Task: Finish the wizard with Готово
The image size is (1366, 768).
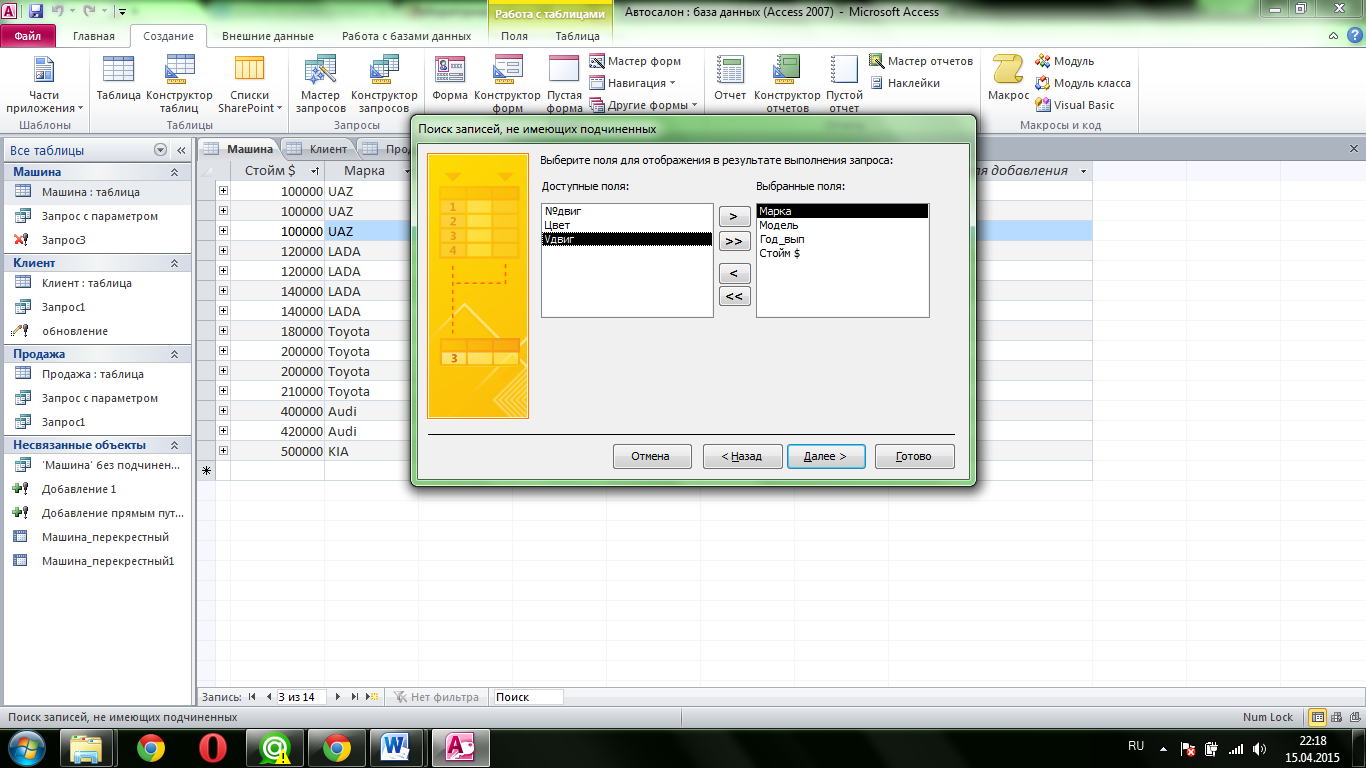Action: [x=914, y=456]
